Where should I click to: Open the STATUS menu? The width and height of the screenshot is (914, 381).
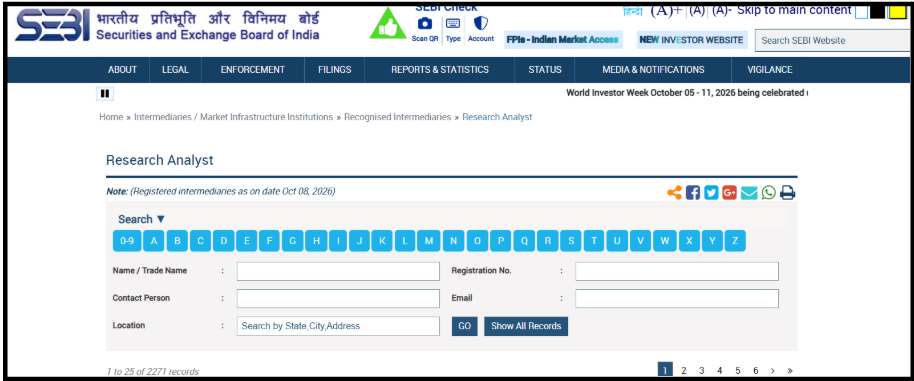[x=544, y=70]
